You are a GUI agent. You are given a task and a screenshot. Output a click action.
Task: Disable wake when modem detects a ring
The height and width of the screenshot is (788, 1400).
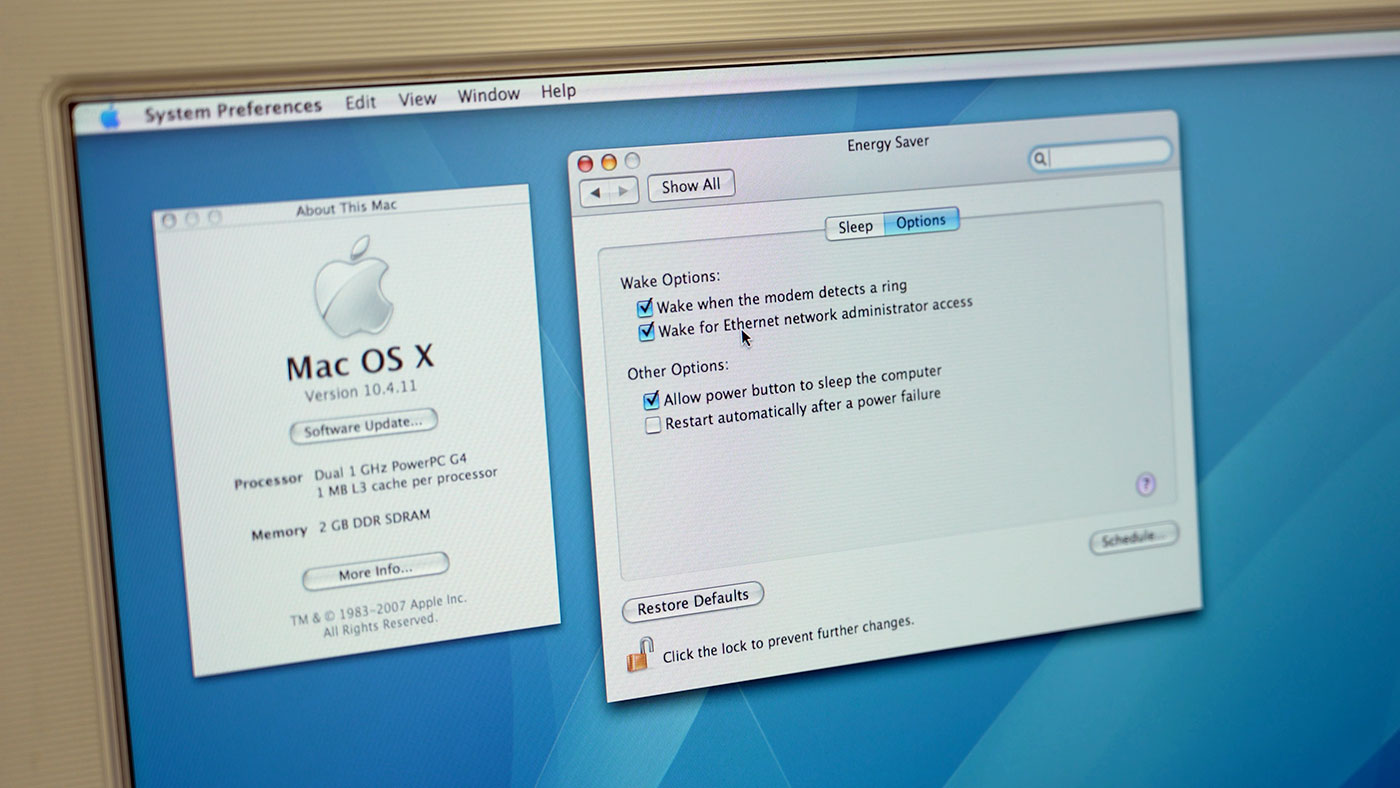click(x=645, y=308)
